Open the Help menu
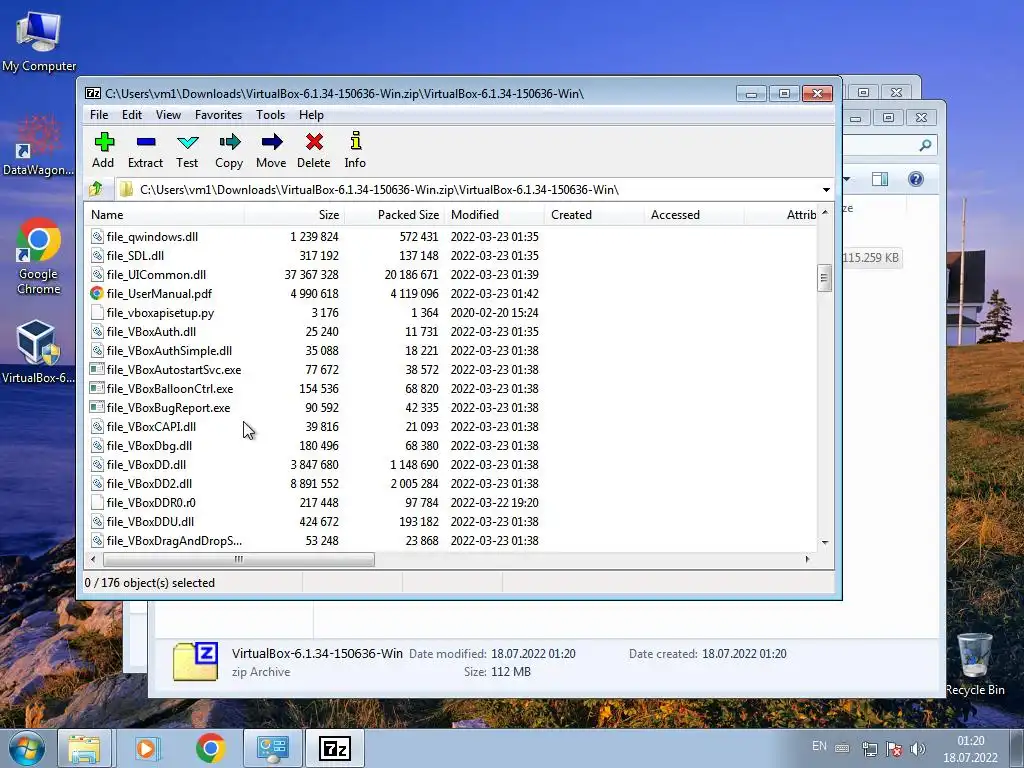Viewport: 1024px width, 768px height. tap(312, 115)
